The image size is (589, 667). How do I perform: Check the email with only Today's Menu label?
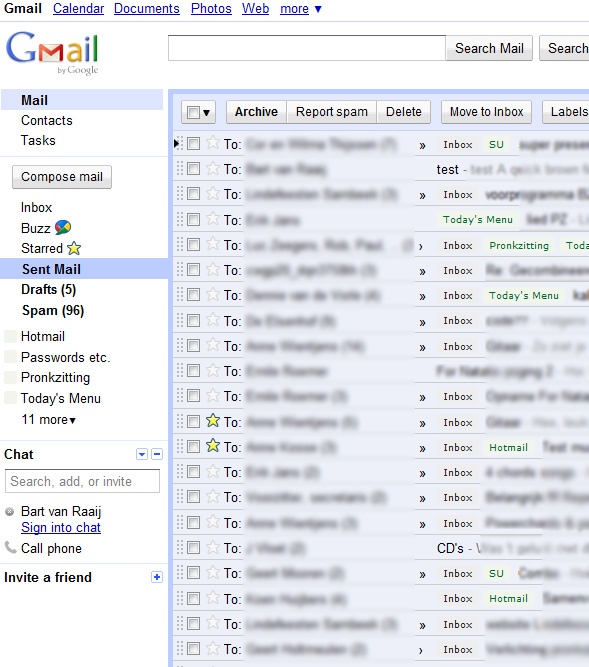pos(193,219)
